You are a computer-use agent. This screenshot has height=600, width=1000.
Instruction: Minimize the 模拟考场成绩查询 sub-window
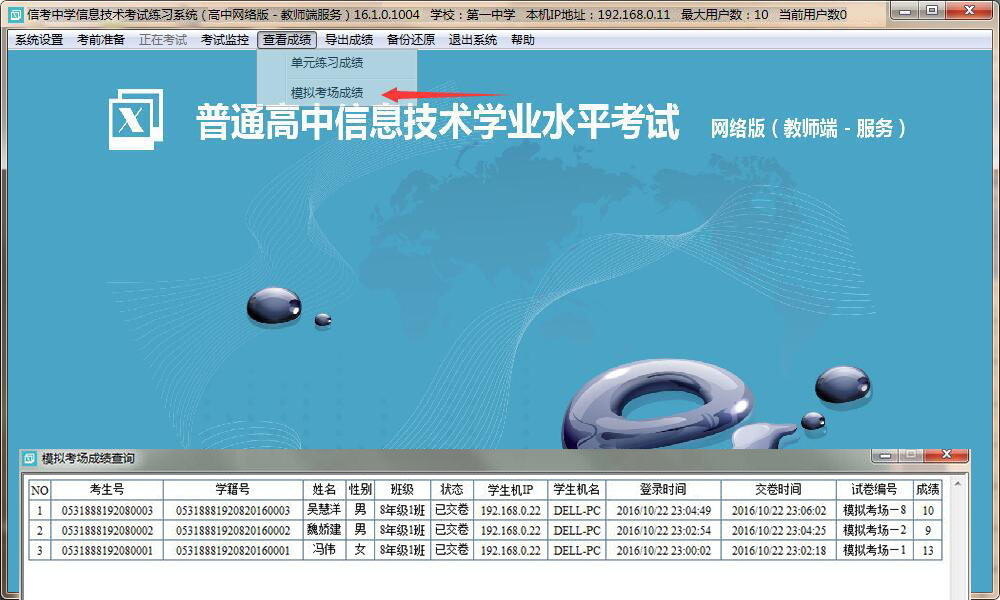[884, 456]
